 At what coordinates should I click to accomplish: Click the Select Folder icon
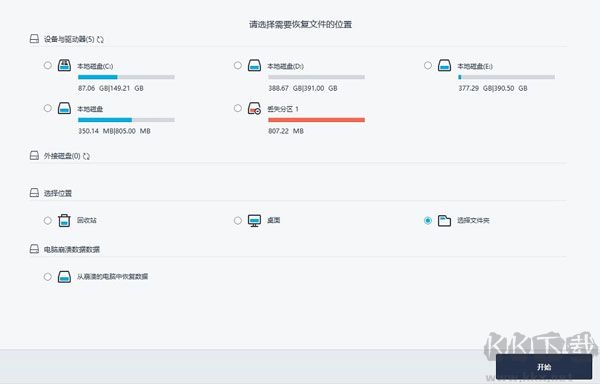pyautogui.click(x=444, y=220)
